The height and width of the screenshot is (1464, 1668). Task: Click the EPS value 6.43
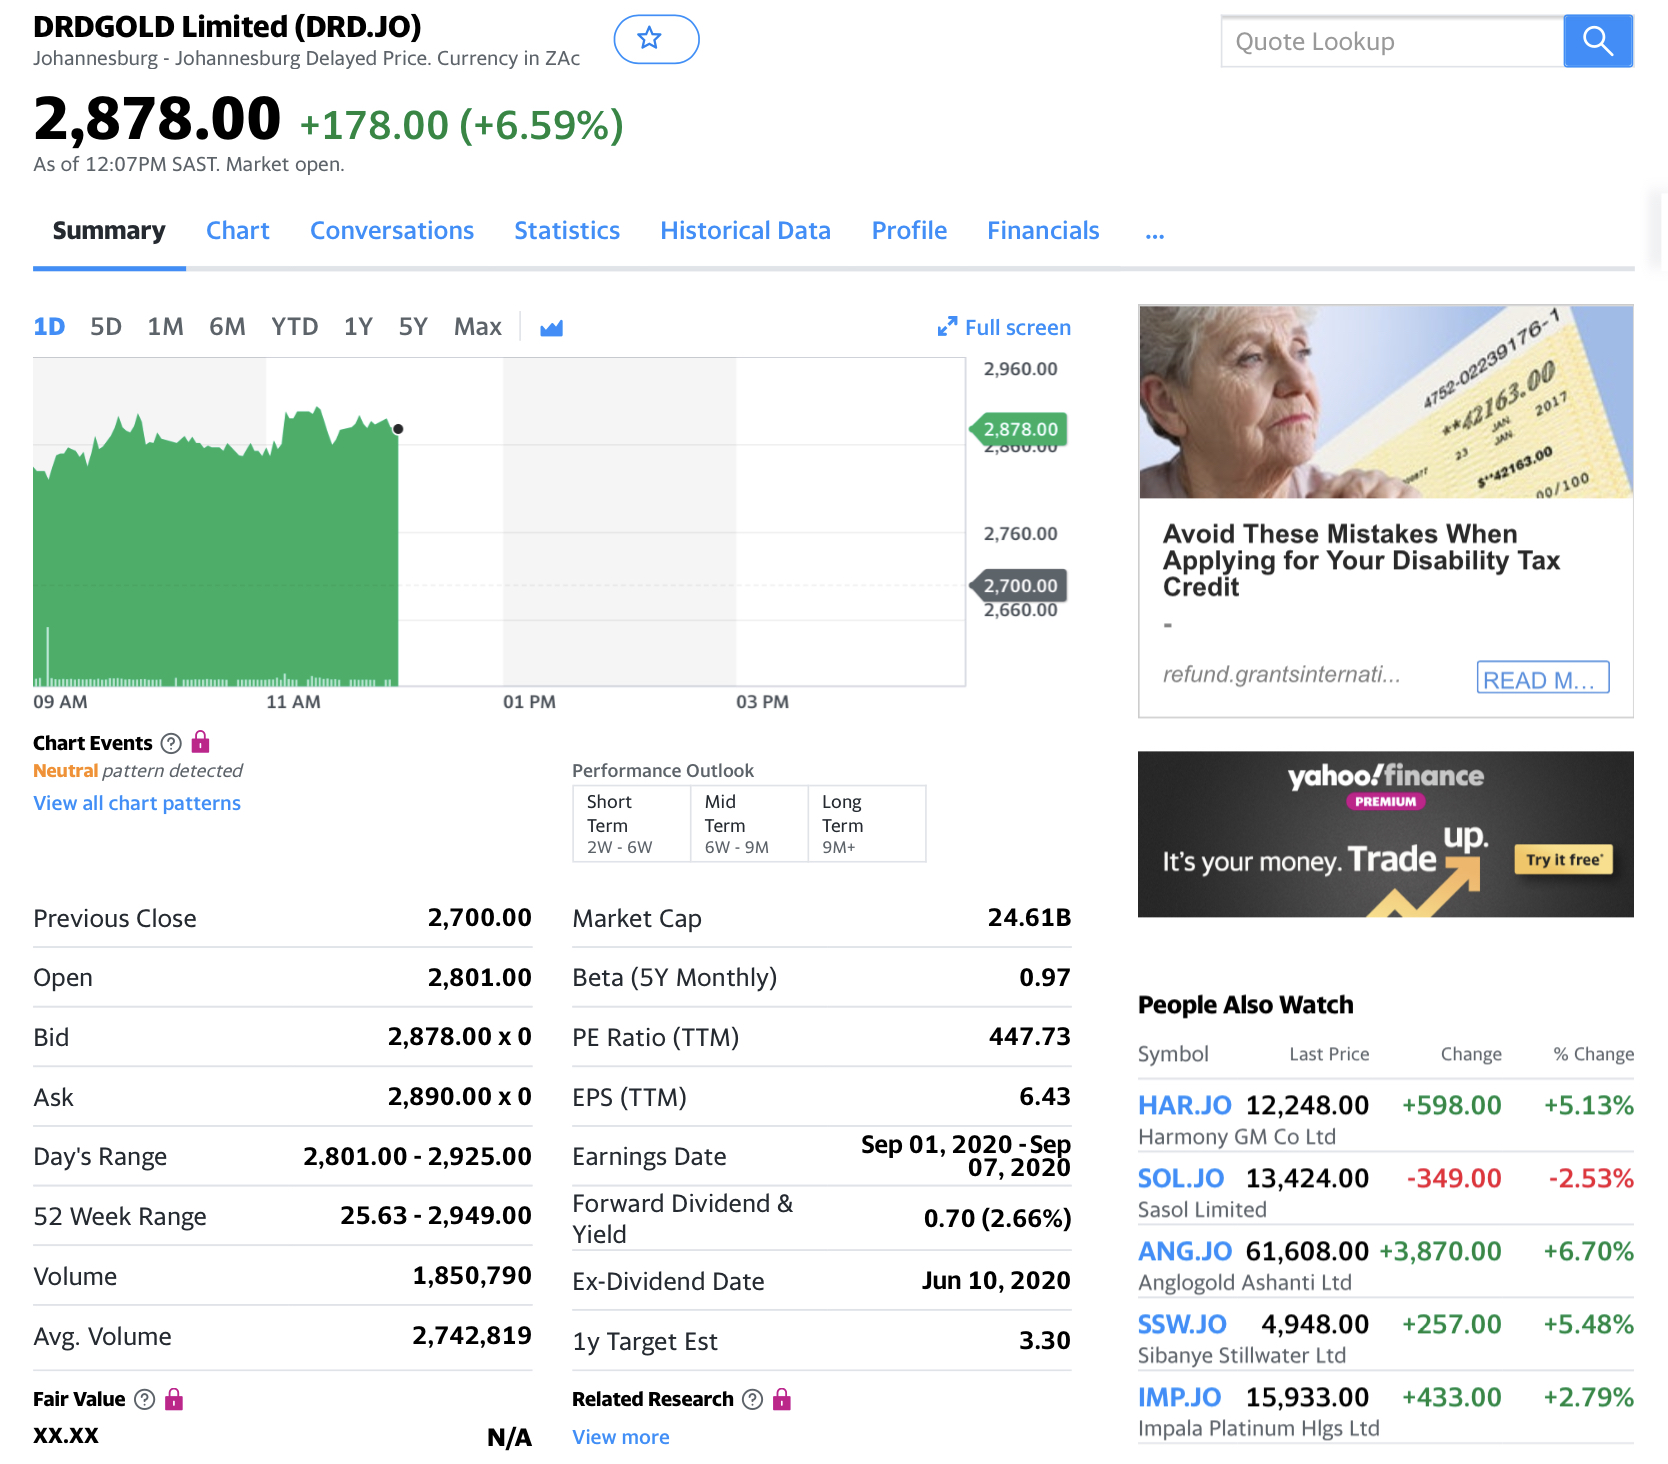(1045, 1097)
